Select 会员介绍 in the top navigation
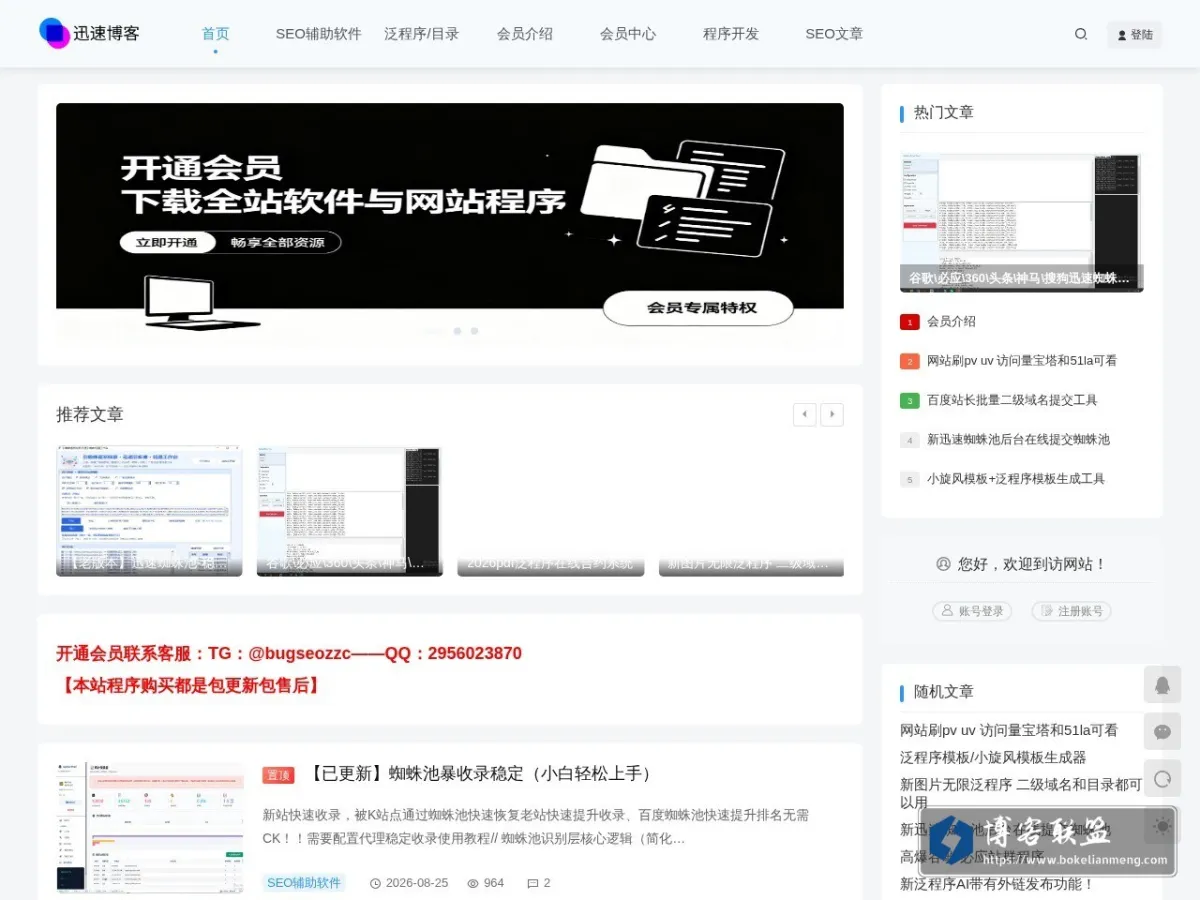 (x=525, y=34)
